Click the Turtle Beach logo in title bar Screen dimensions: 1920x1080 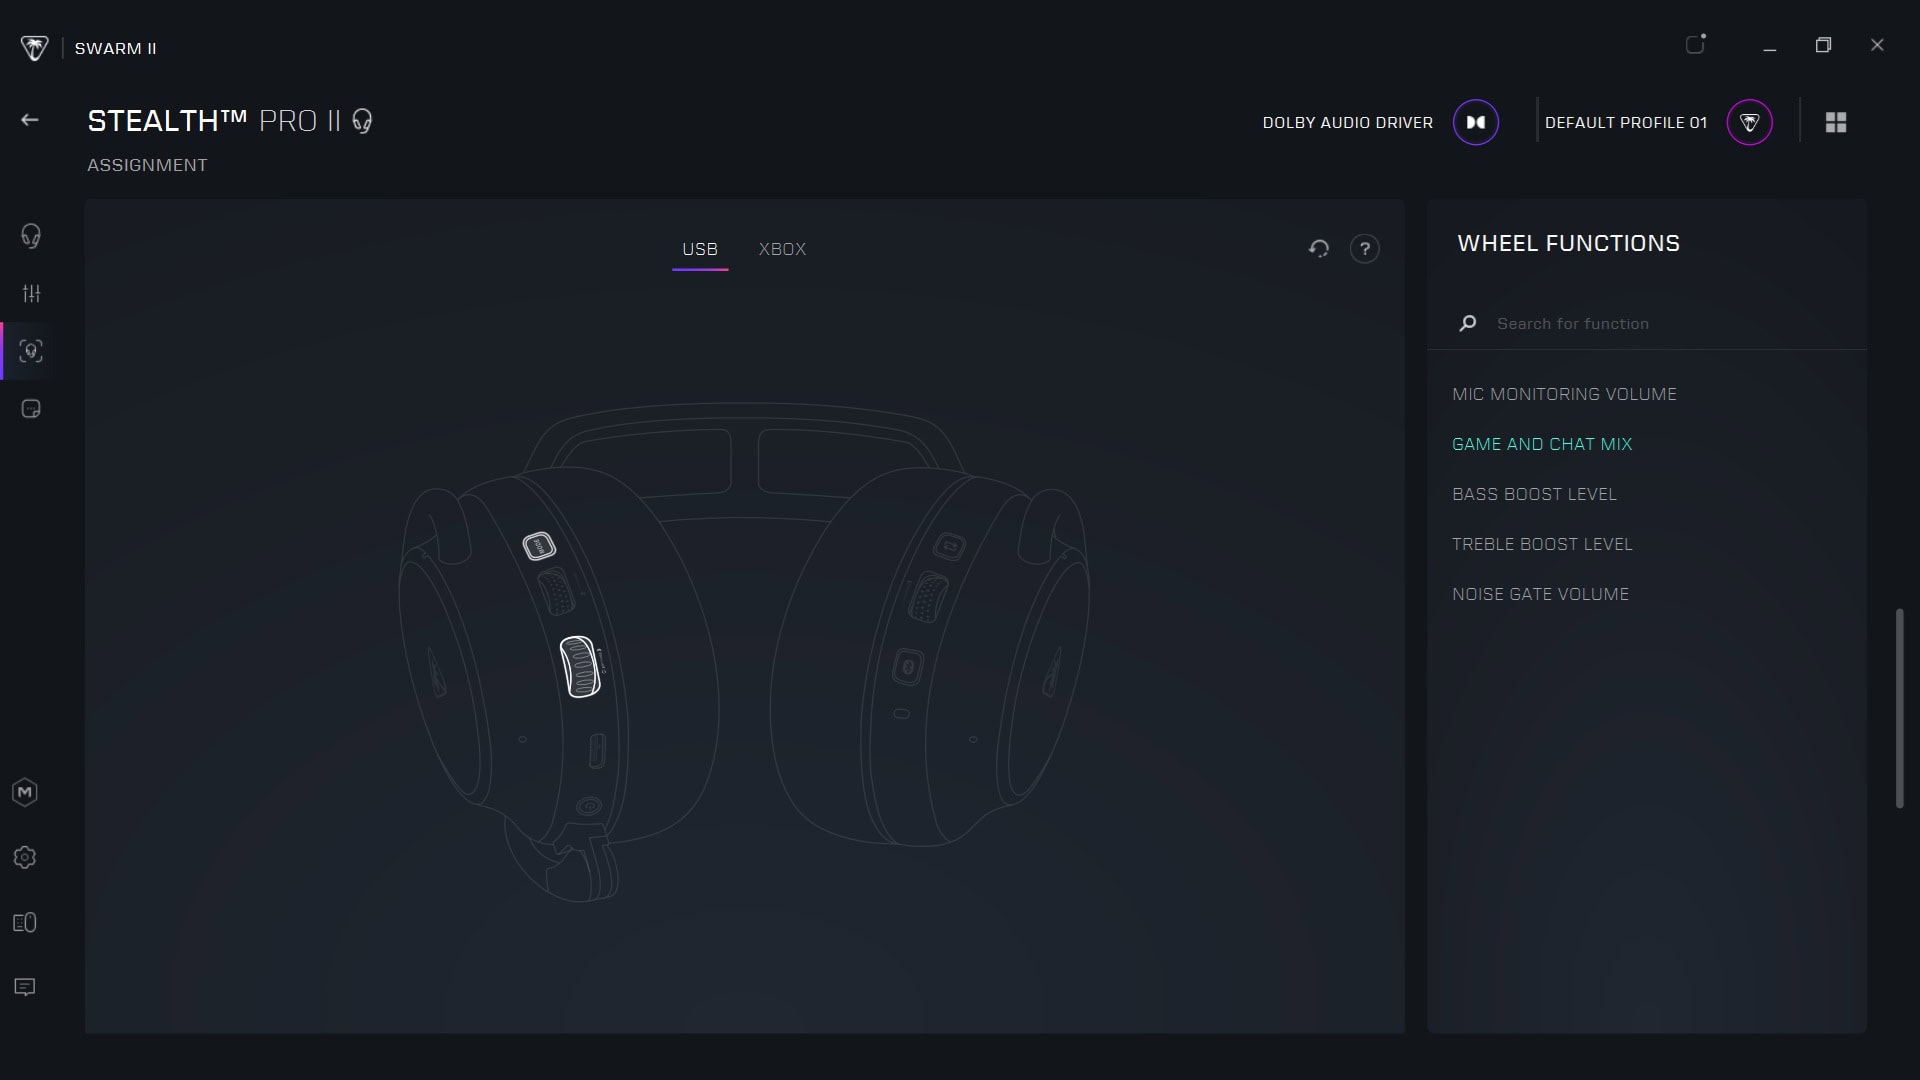click(34, 48)
